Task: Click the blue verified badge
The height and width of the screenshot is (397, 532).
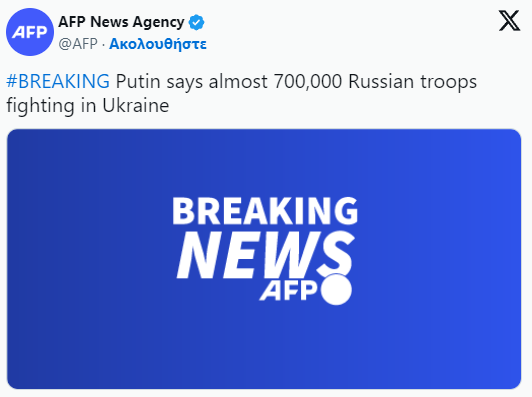Action: 196,22
